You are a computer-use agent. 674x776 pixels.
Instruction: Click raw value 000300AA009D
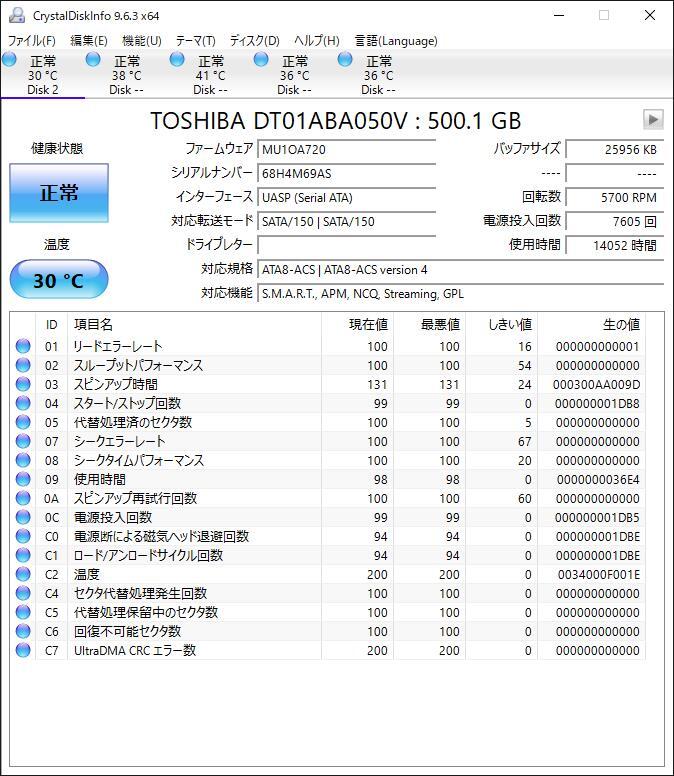pyautogui.click(x=596, y=385)
